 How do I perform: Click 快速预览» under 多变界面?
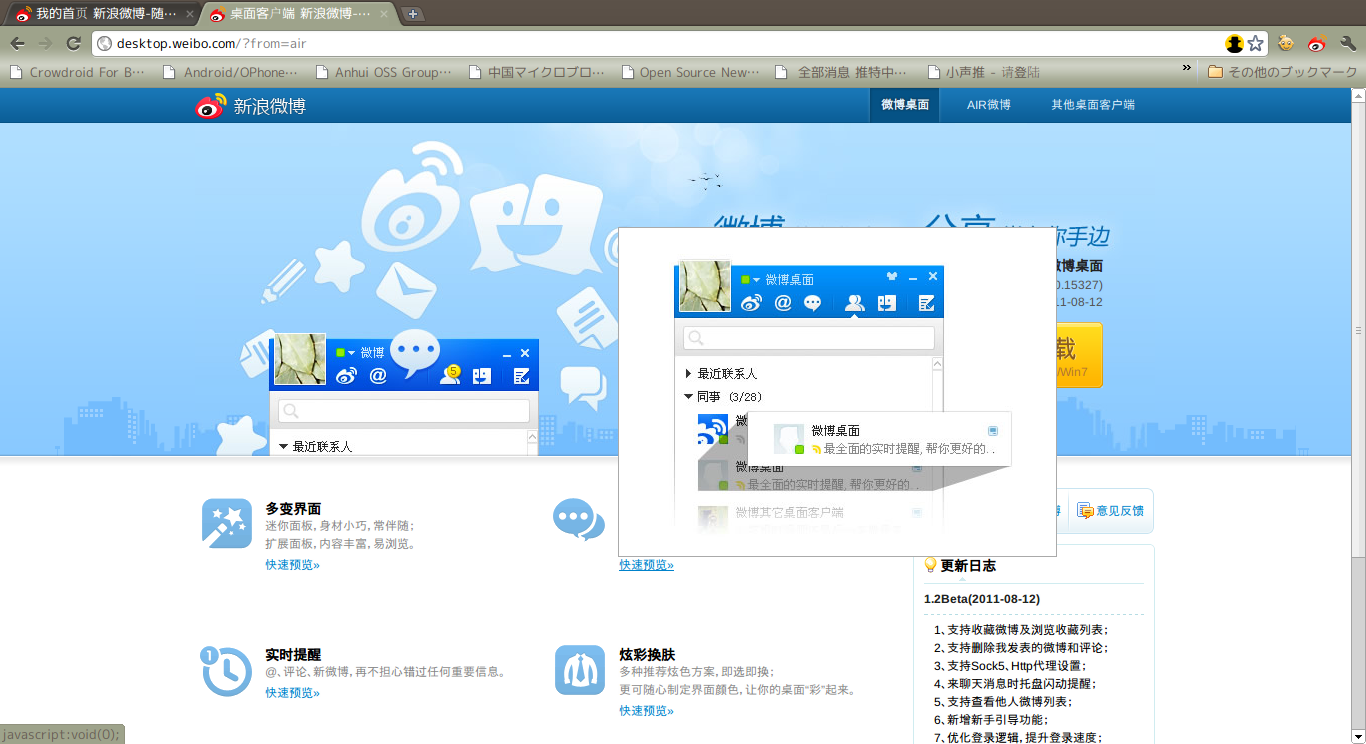click(293, 565)
